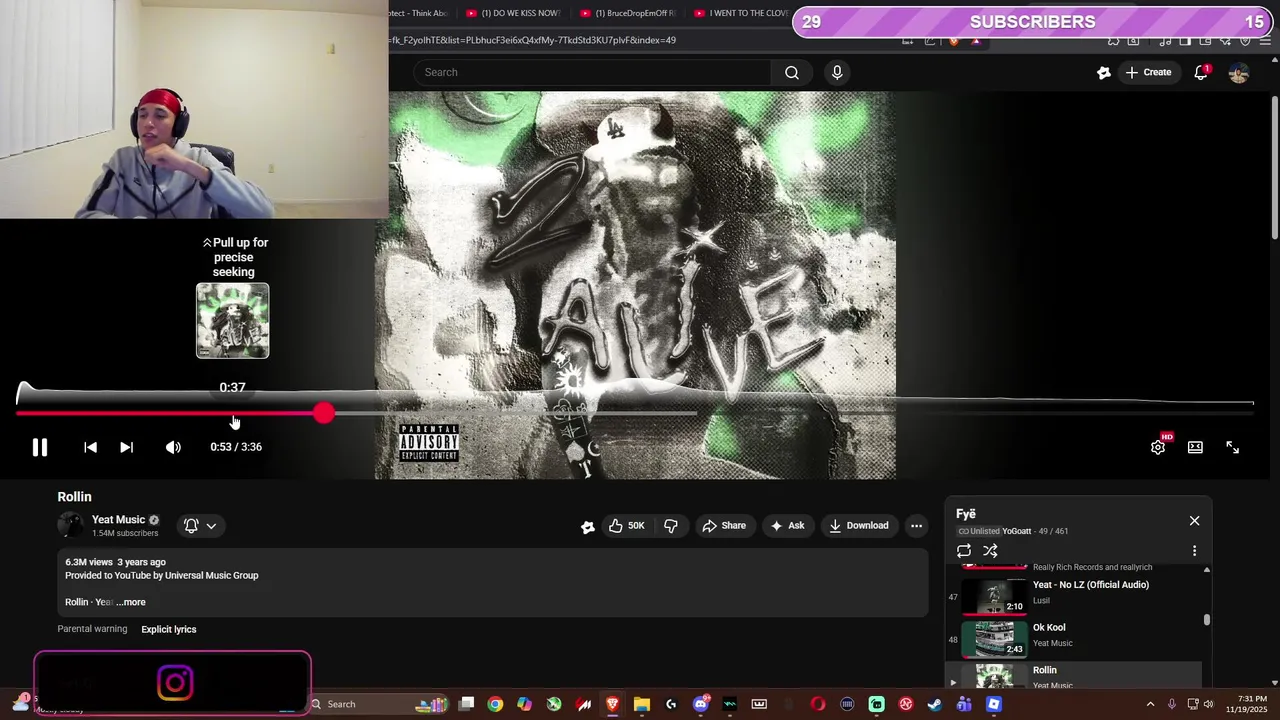The width and height of the screenshot is (1280, 720).
Task: Click Ok Kool thumbnail 2:43
Action: click(994, 639)
